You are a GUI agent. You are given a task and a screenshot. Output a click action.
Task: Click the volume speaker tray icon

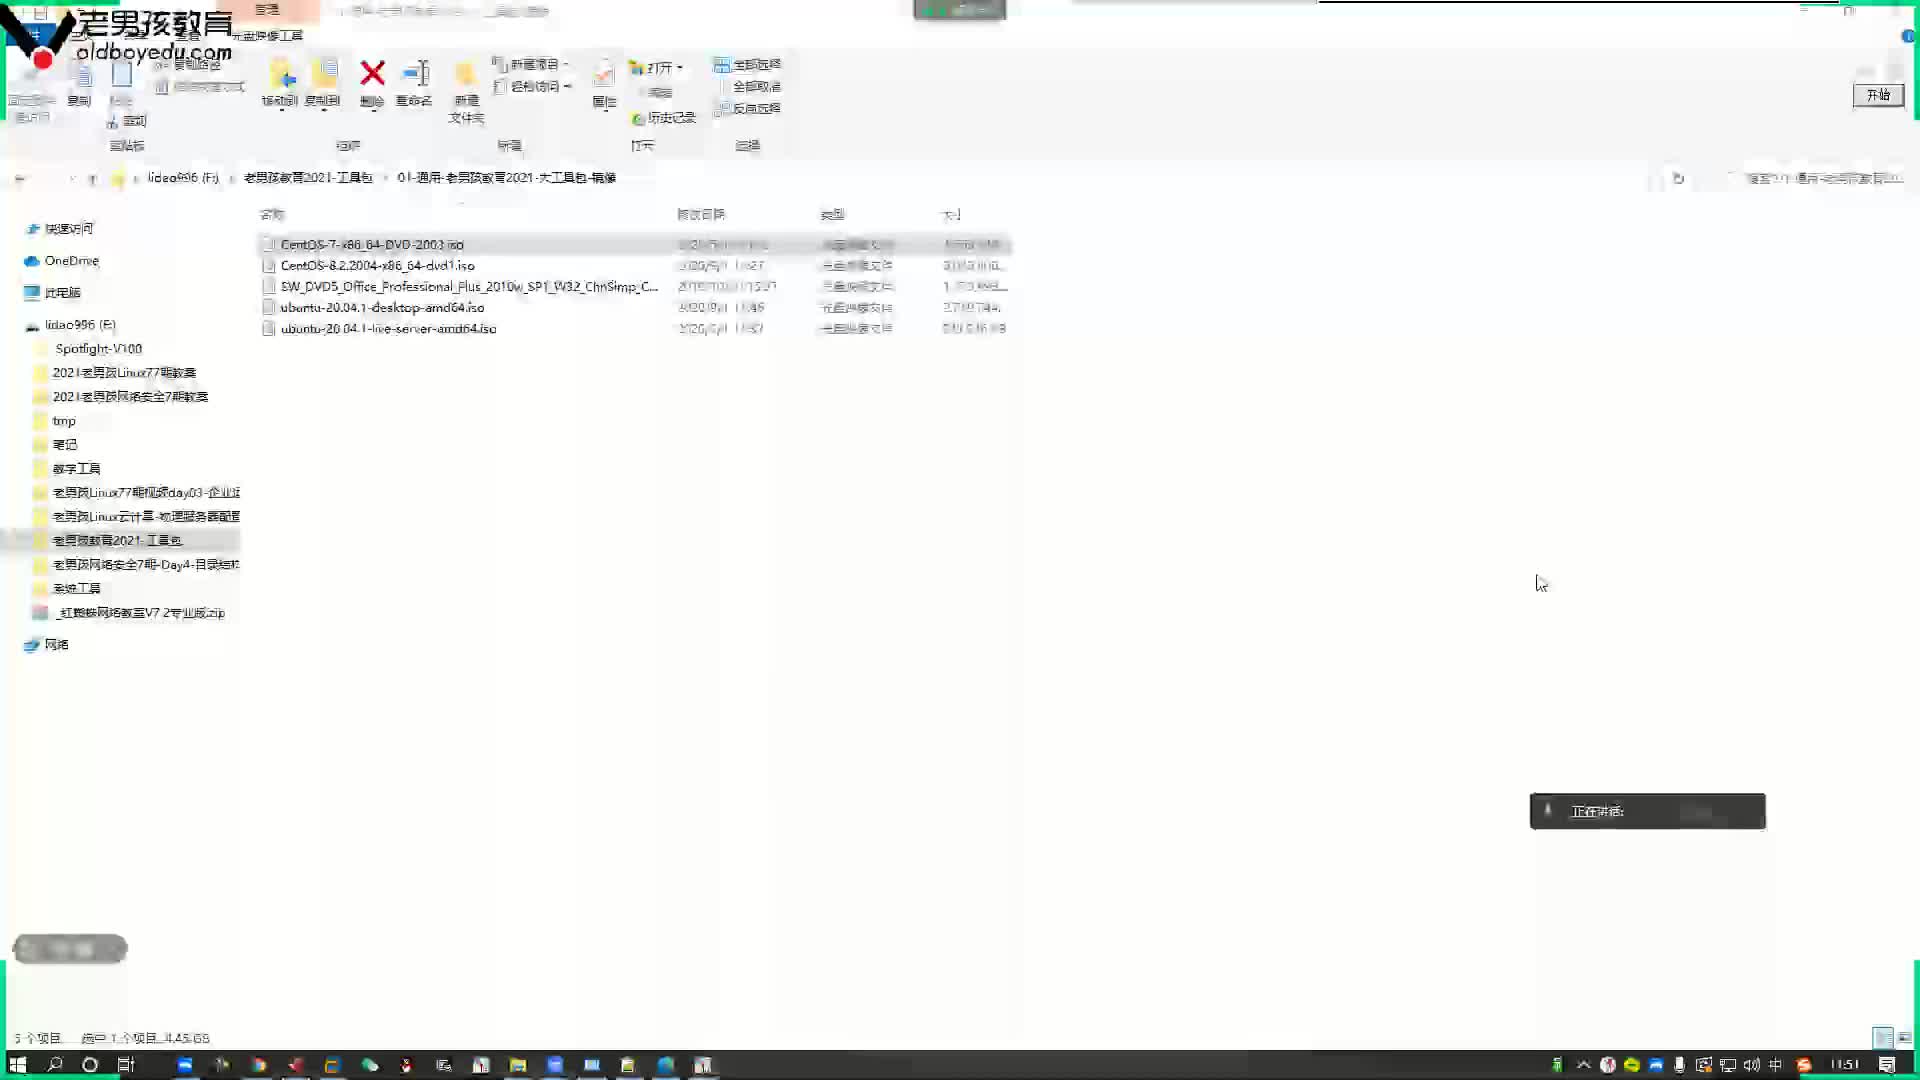1753,1065
